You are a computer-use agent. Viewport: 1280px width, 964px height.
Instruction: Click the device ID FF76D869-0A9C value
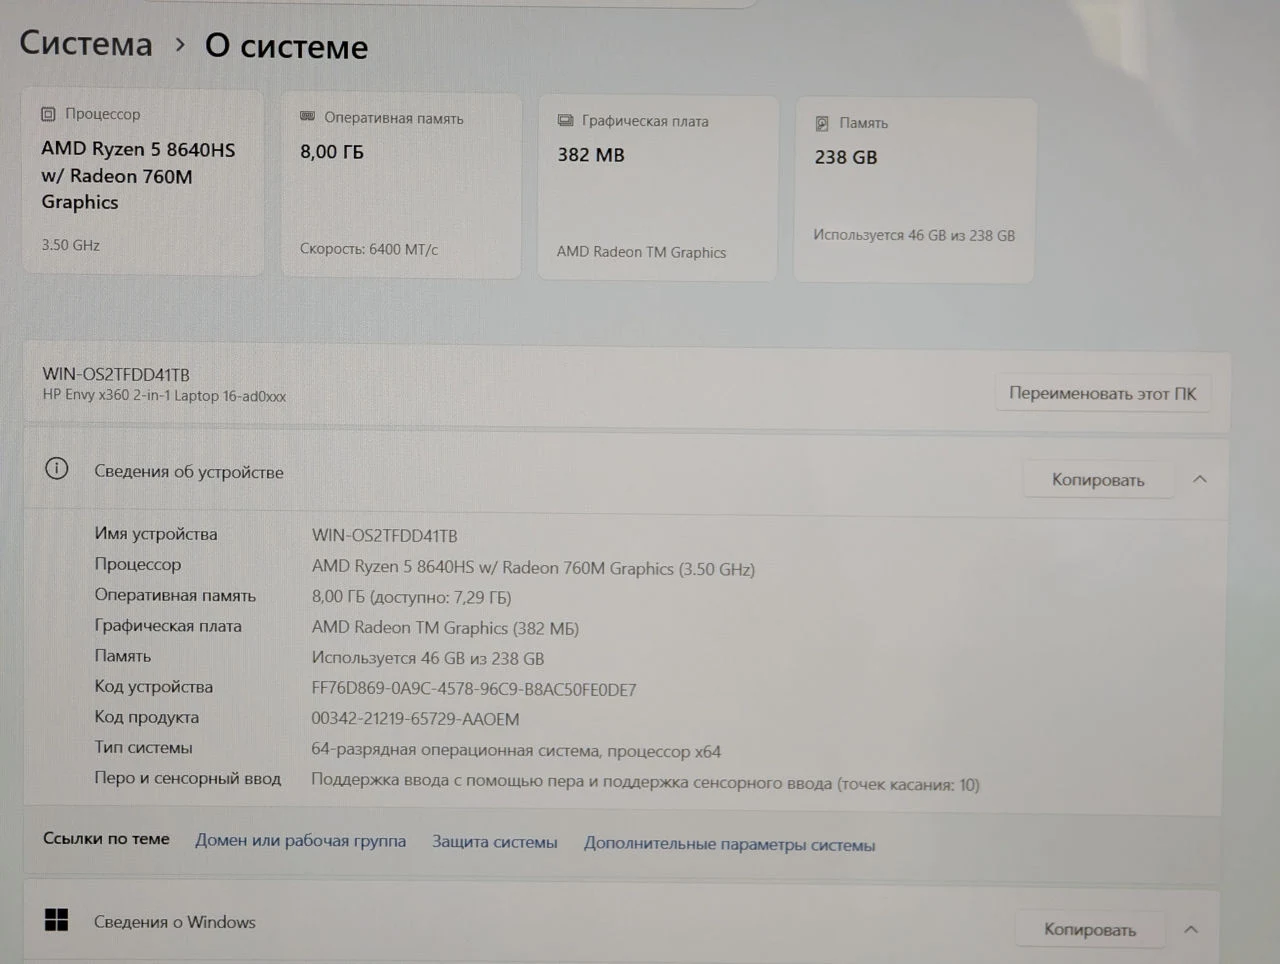point(474,689)
